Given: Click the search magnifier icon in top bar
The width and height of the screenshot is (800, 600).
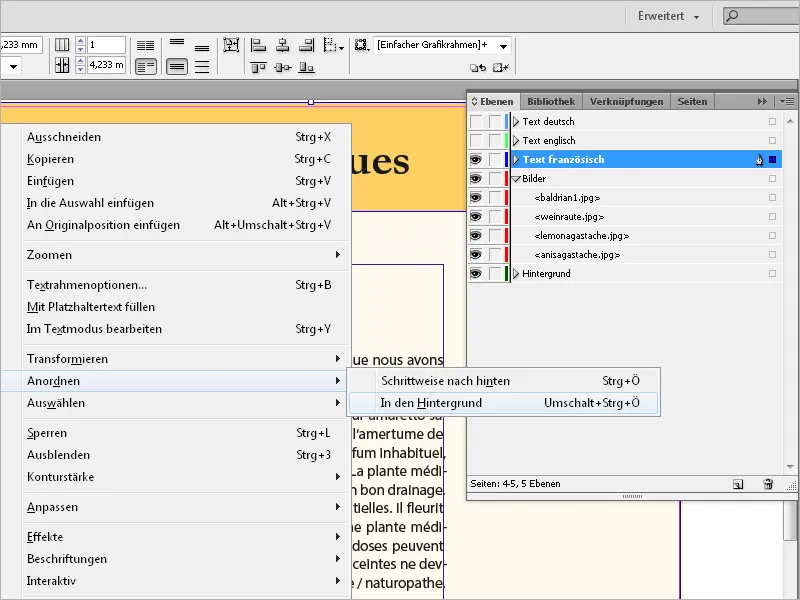Looking at the screenshot, I should point(732,16).
